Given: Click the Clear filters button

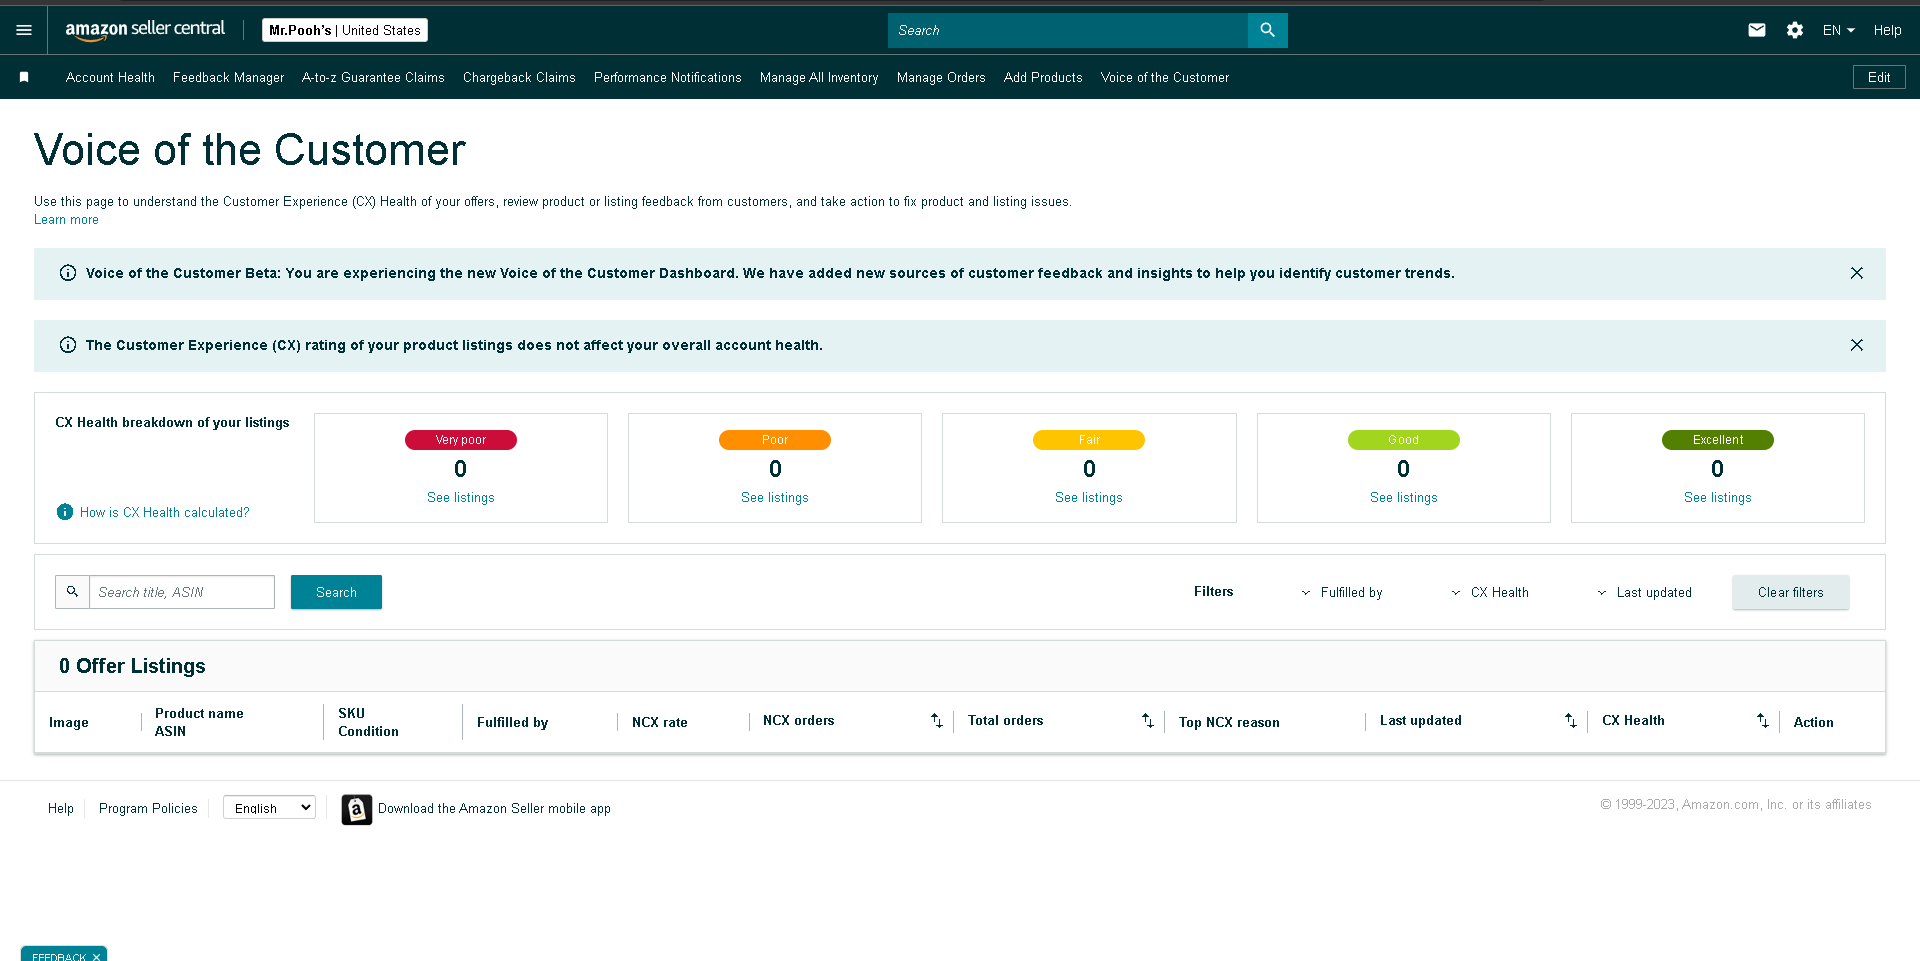Looking at the screenshot, I should click(x=1791, y=592).
